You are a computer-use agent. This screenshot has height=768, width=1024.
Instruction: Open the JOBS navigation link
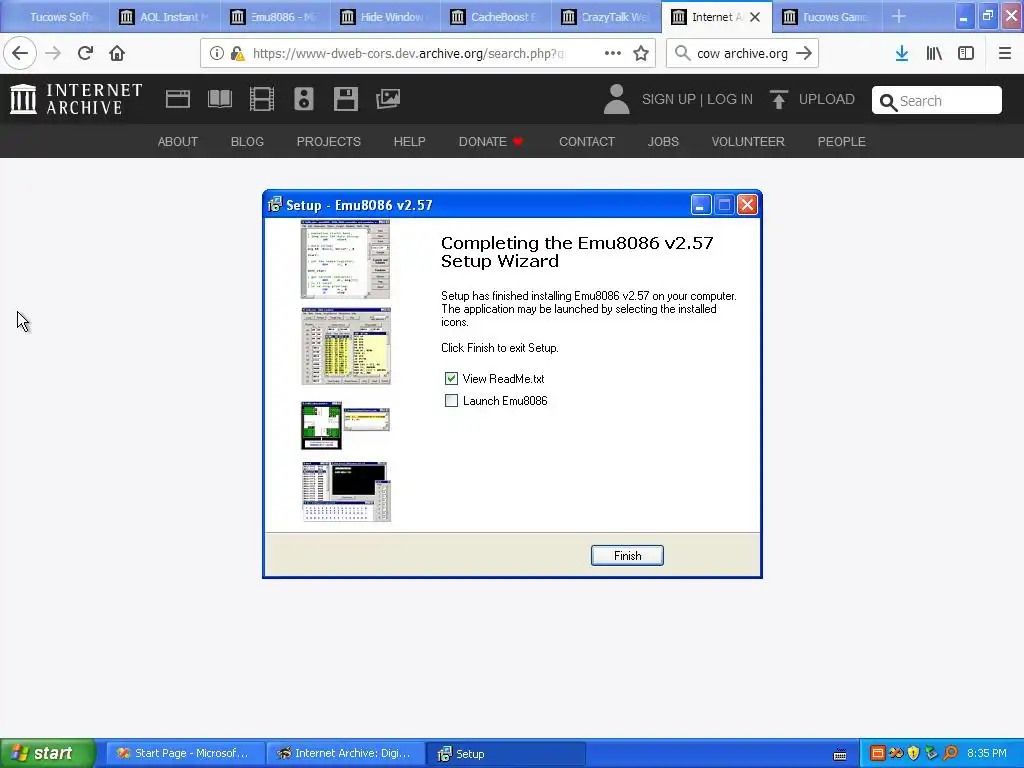pyautogui.click(x=663, y=142)
